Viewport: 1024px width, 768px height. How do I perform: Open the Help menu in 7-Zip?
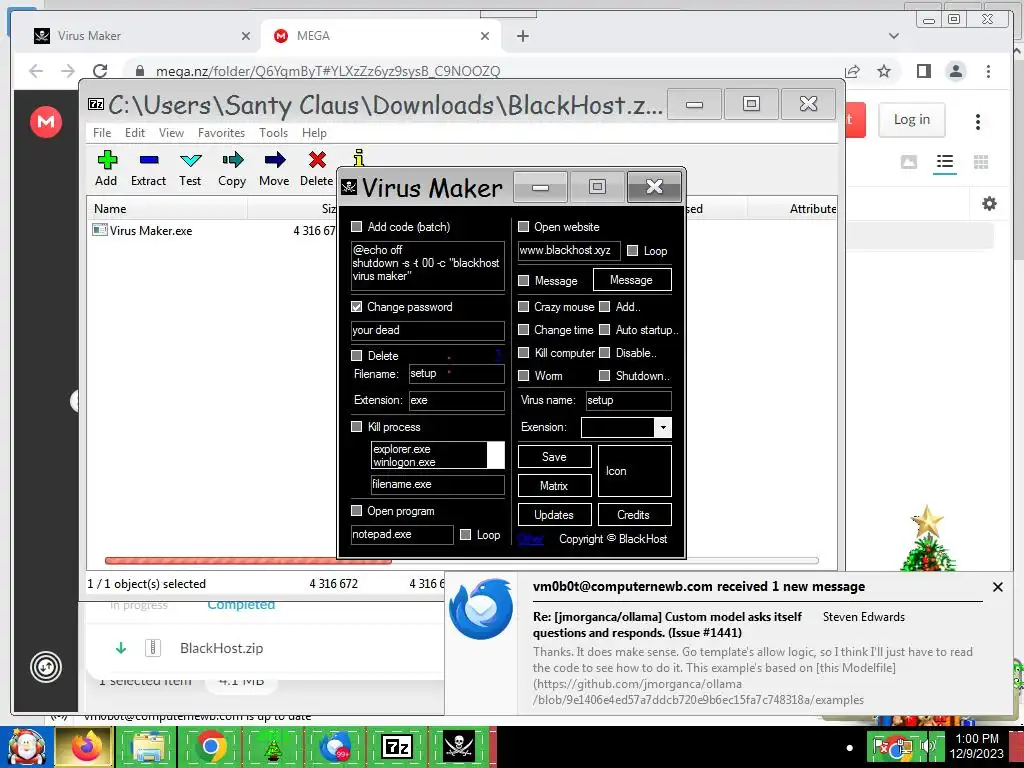coord(314,133)
